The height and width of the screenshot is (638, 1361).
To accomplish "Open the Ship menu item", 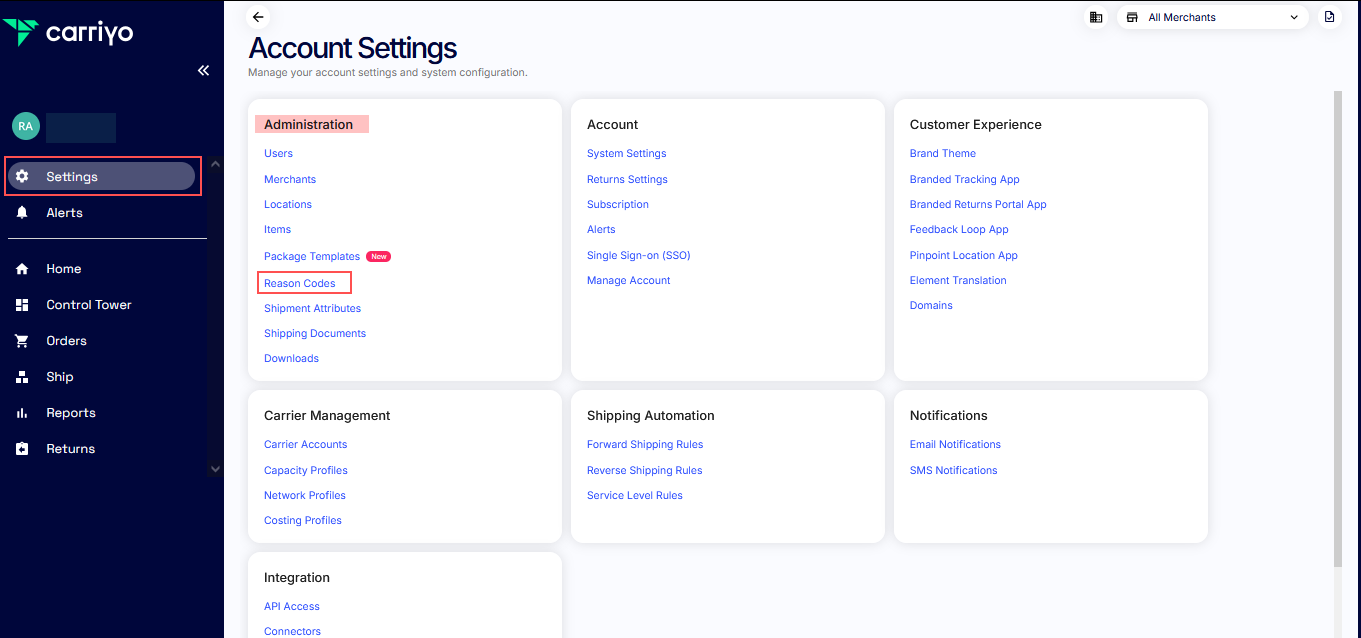I will [x=59, y=377].
